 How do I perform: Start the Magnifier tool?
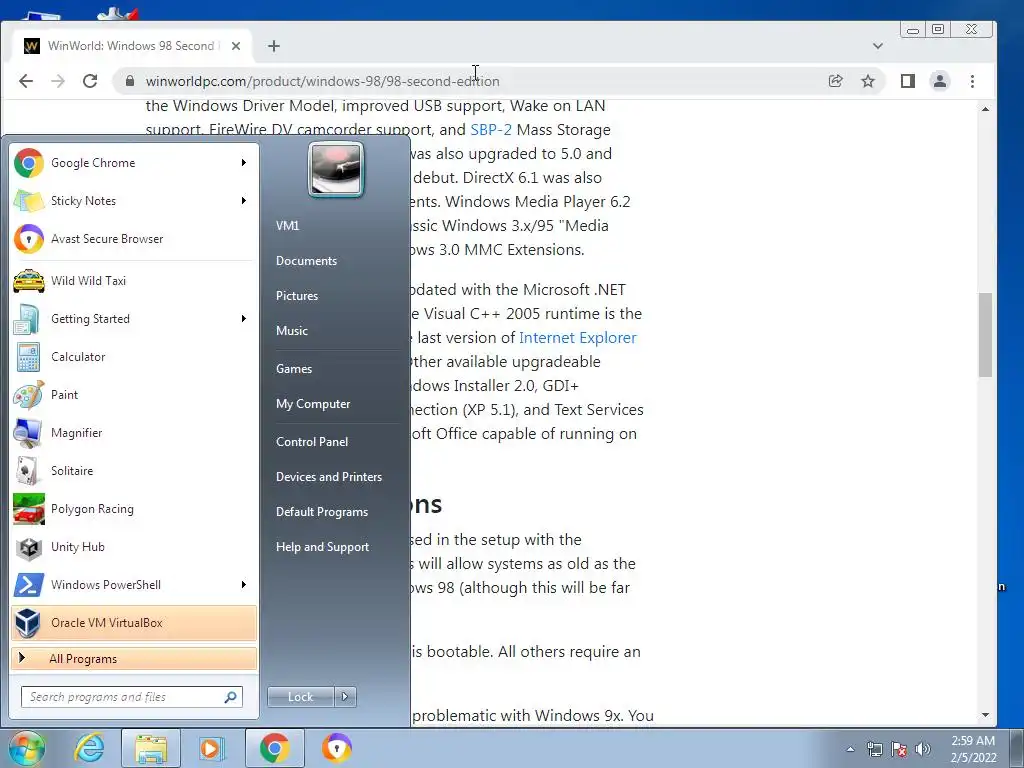134,432
